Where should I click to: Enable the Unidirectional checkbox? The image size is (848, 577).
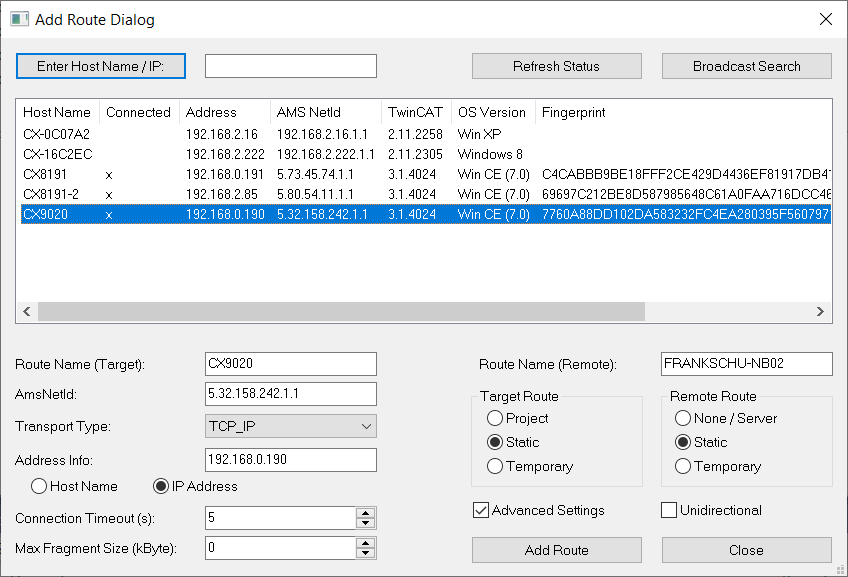(669, 510)
